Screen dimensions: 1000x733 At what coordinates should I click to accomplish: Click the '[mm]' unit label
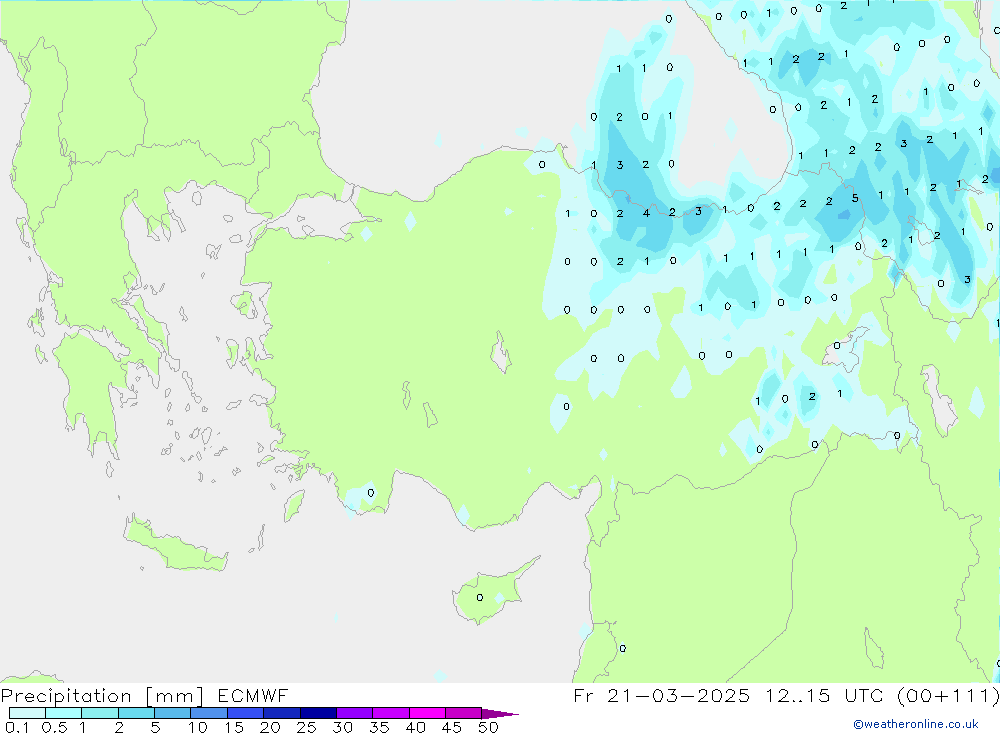175,696
